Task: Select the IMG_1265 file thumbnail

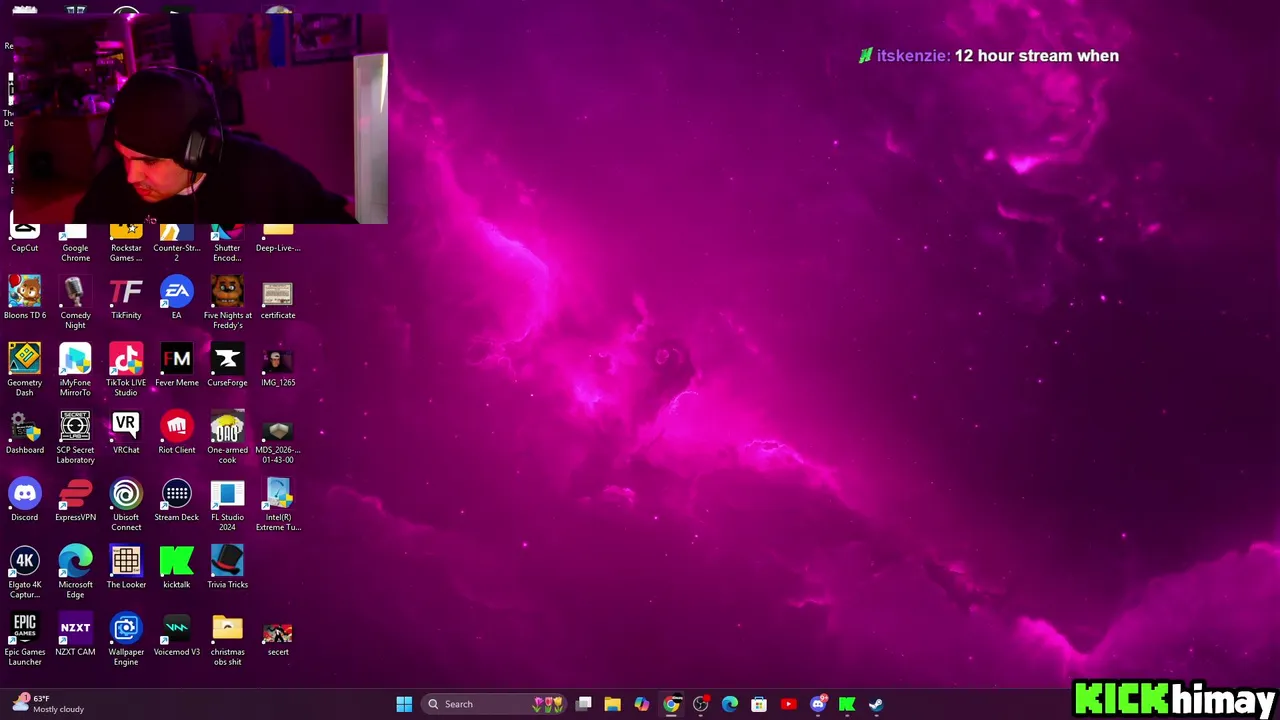Action: tap(278, 366)
